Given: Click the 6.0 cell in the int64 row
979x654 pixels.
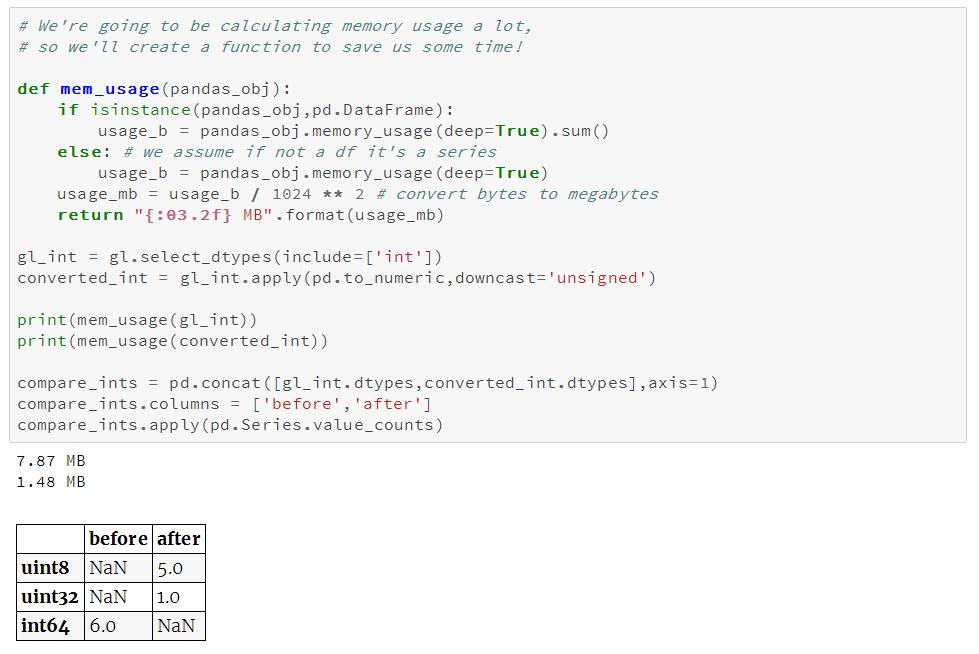Looking at the screenshot, I should pyautogui.click(x=104, y=626).
